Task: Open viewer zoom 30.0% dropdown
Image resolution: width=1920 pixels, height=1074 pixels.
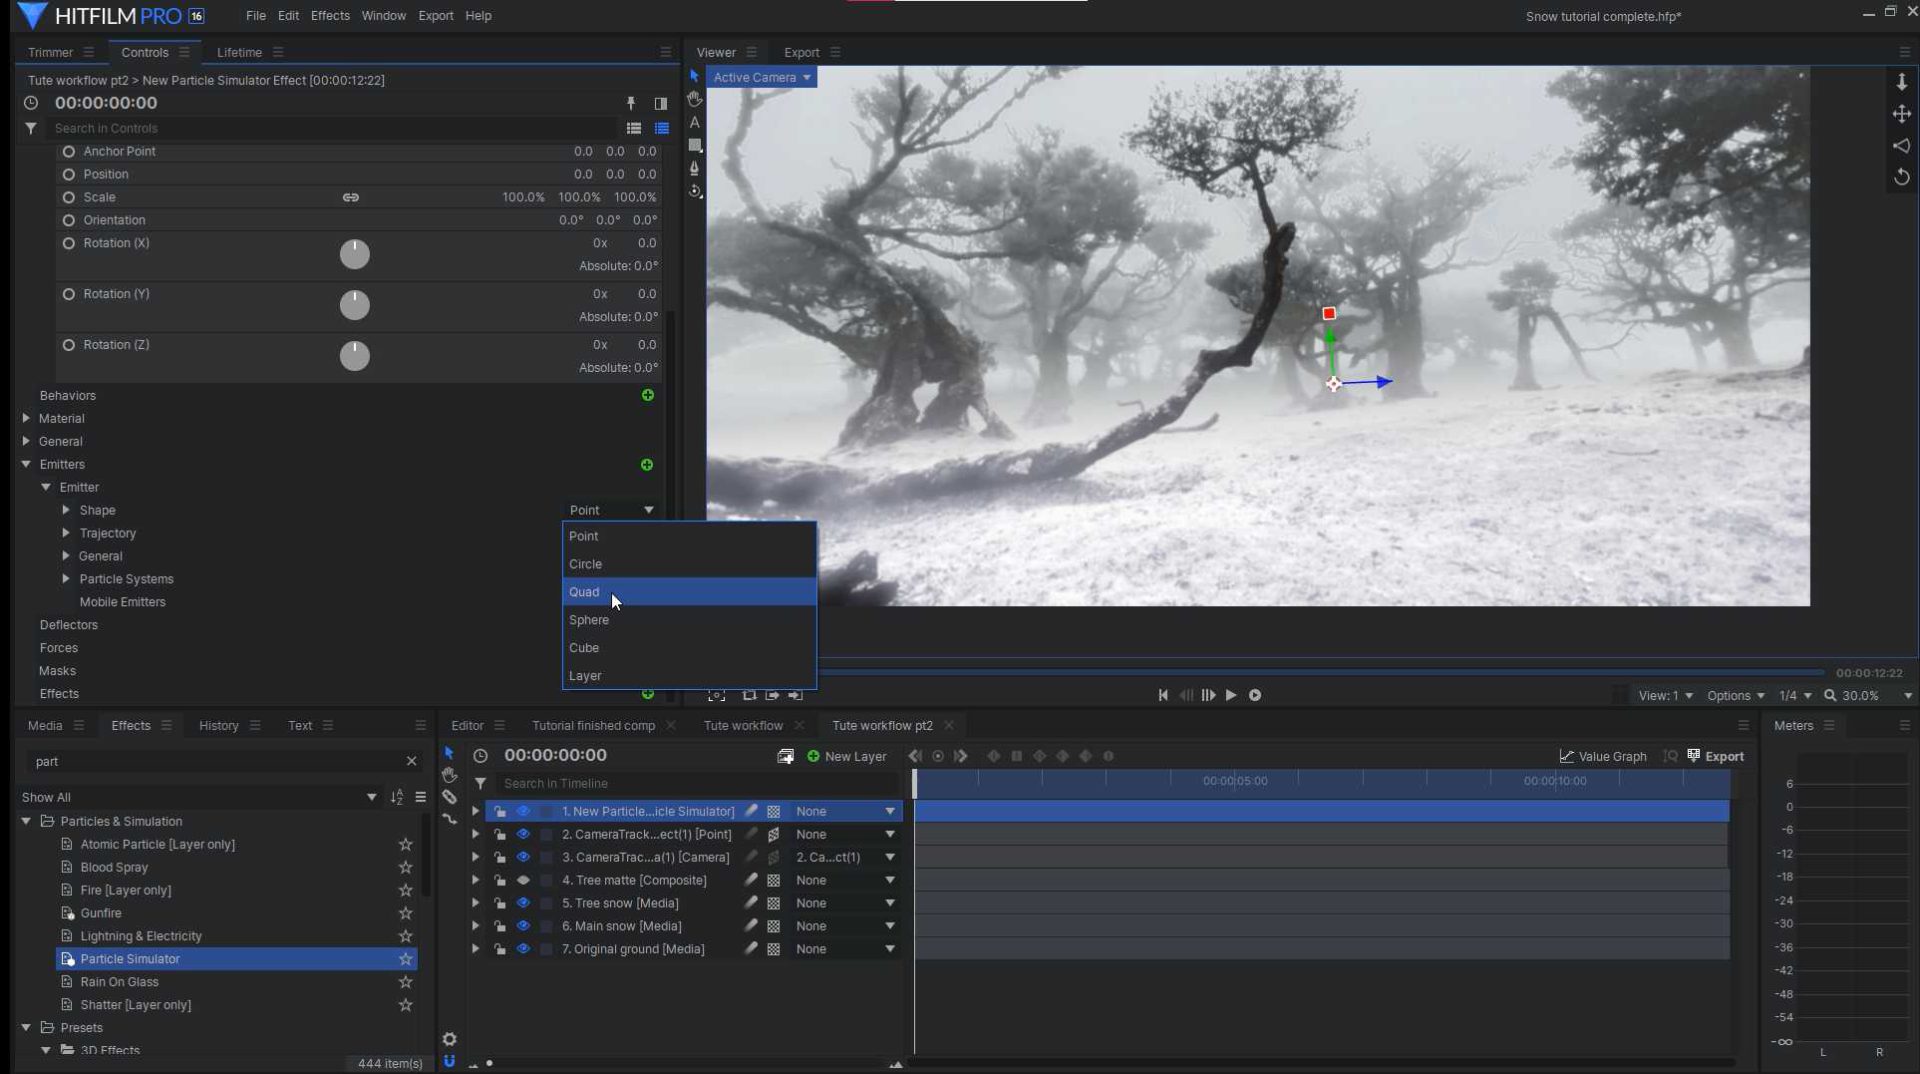Action: 1868,696
